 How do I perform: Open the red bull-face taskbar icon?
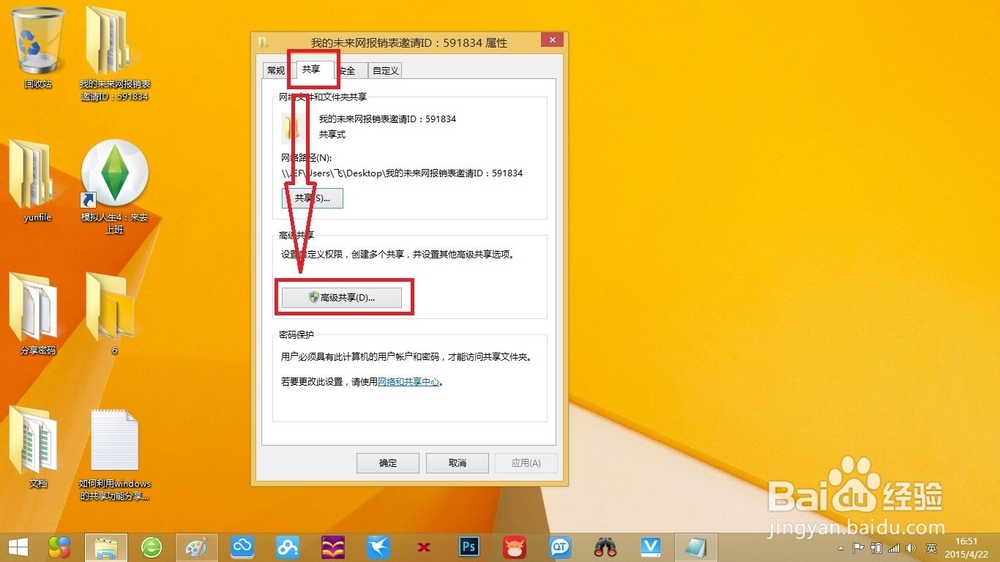pos(514,547)
